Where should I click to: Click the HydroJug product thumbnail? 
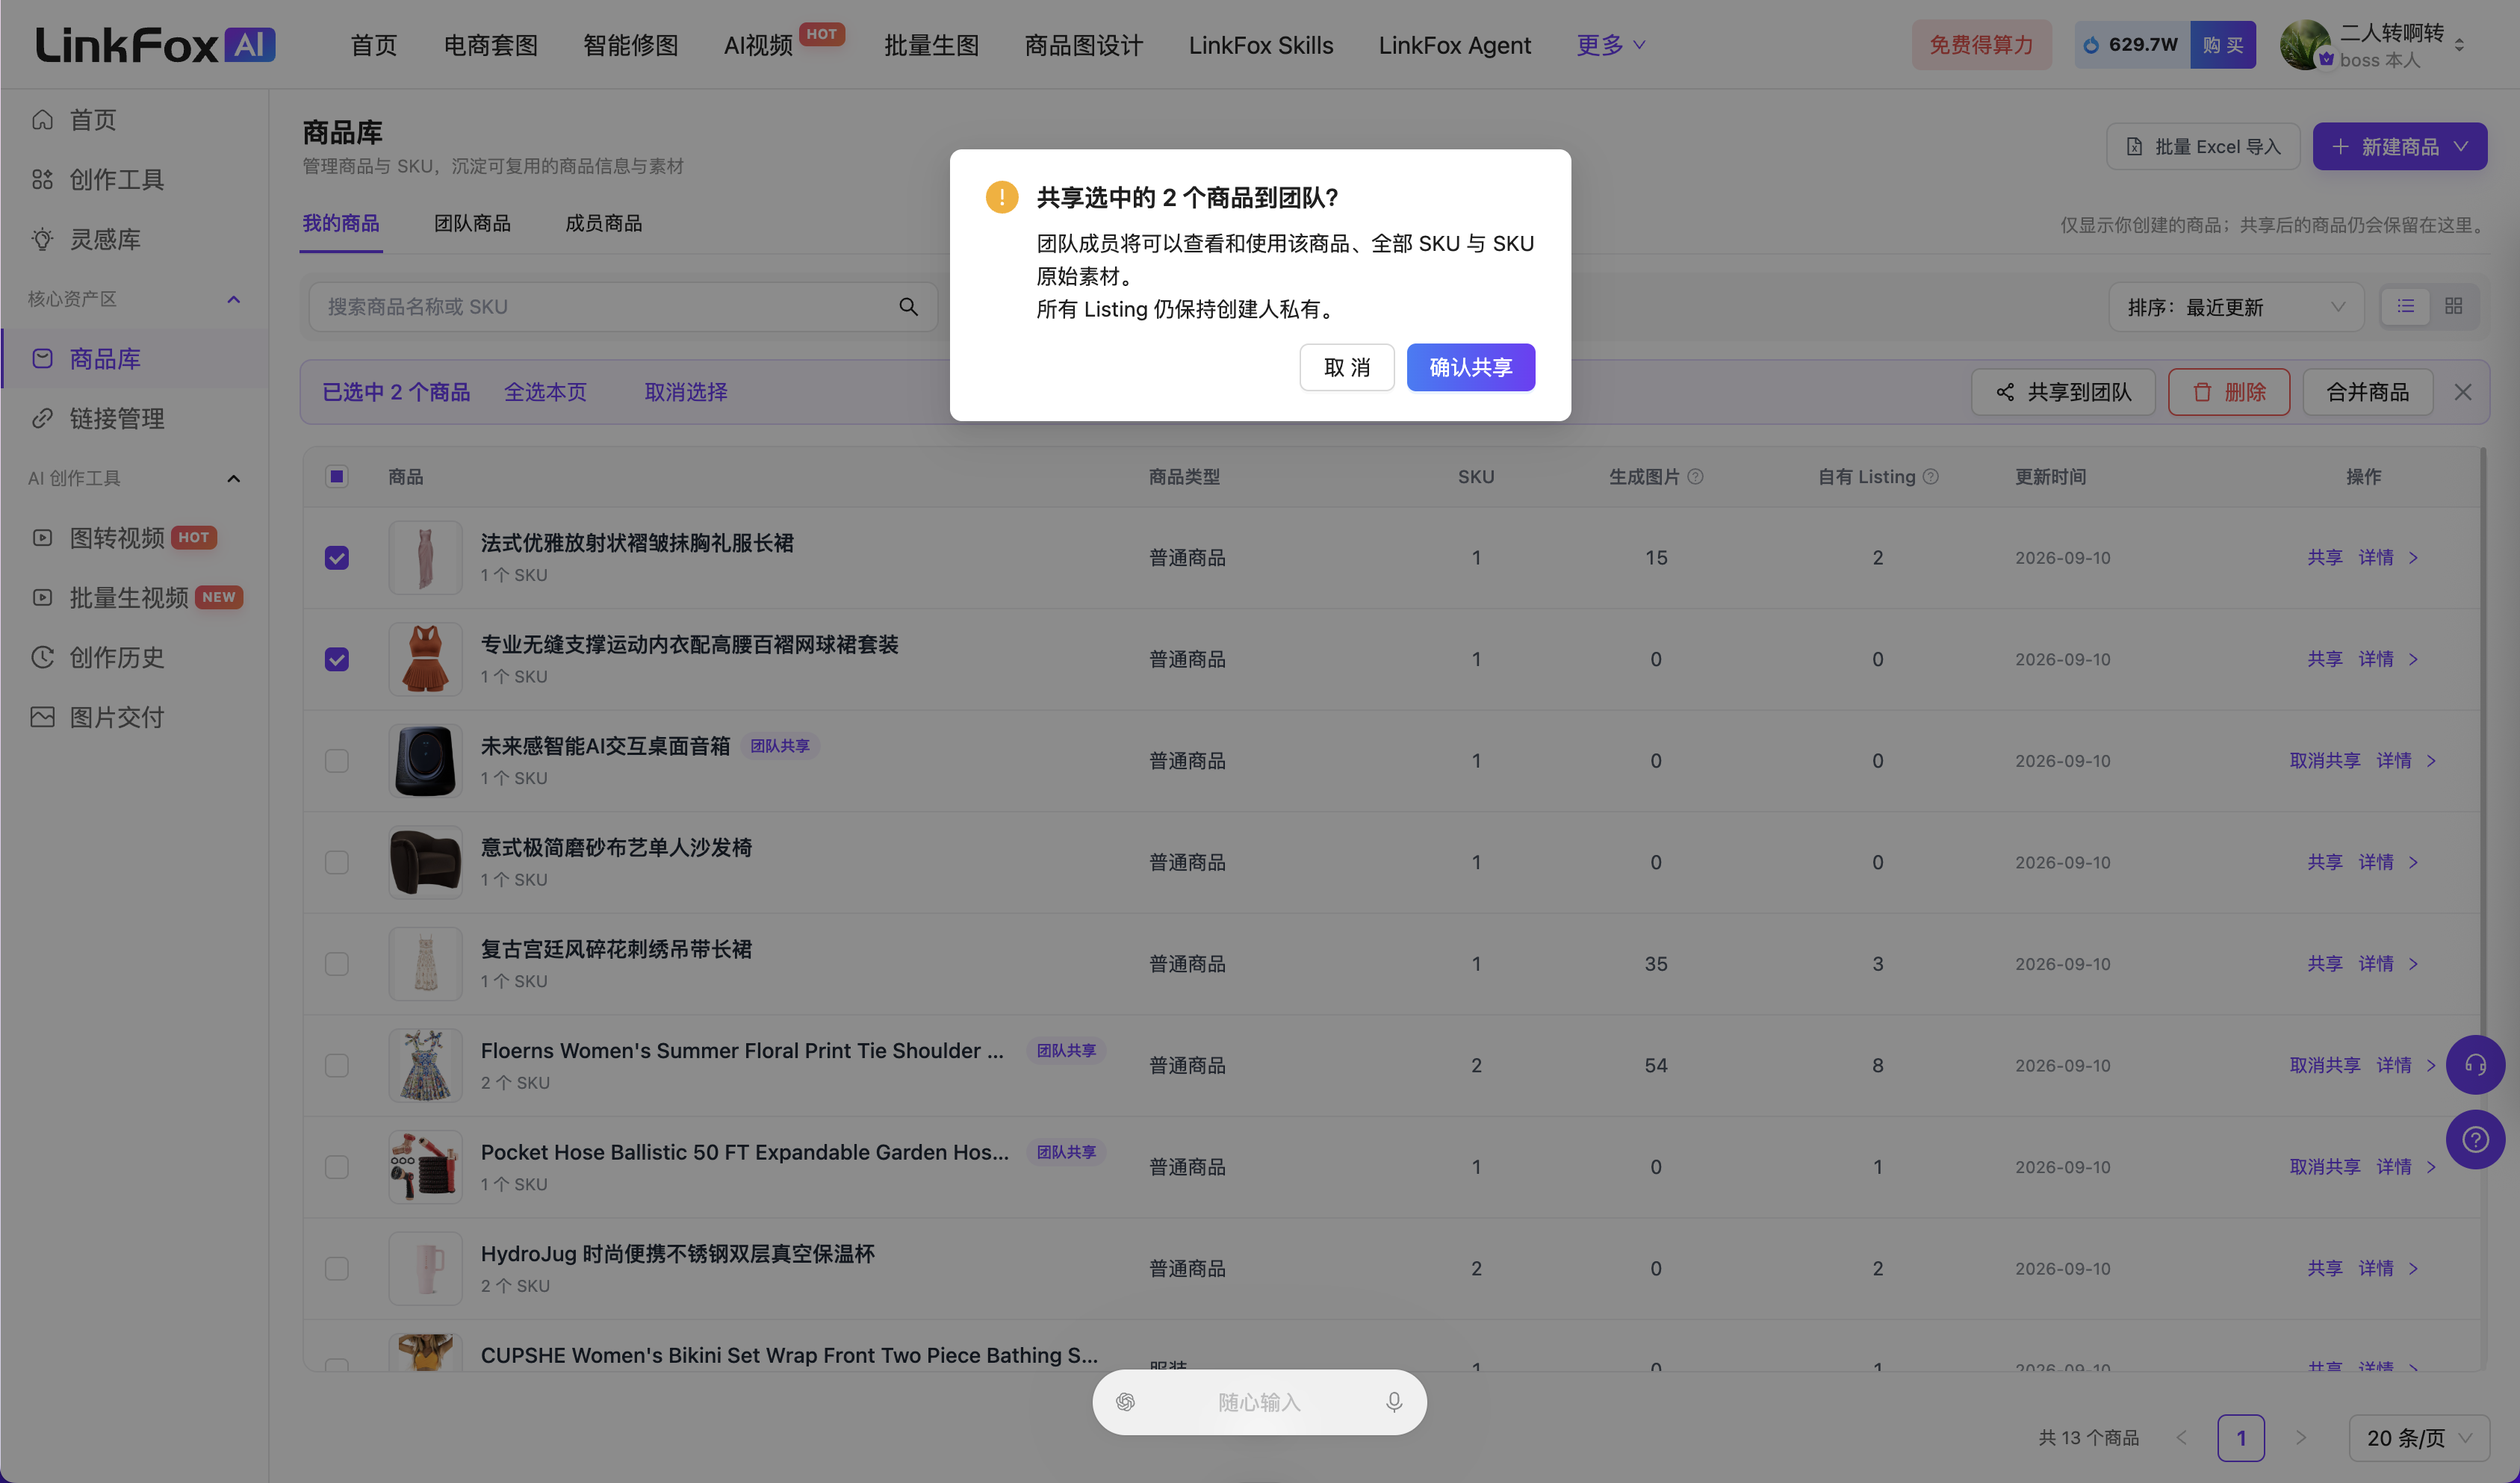[425, 1268]
